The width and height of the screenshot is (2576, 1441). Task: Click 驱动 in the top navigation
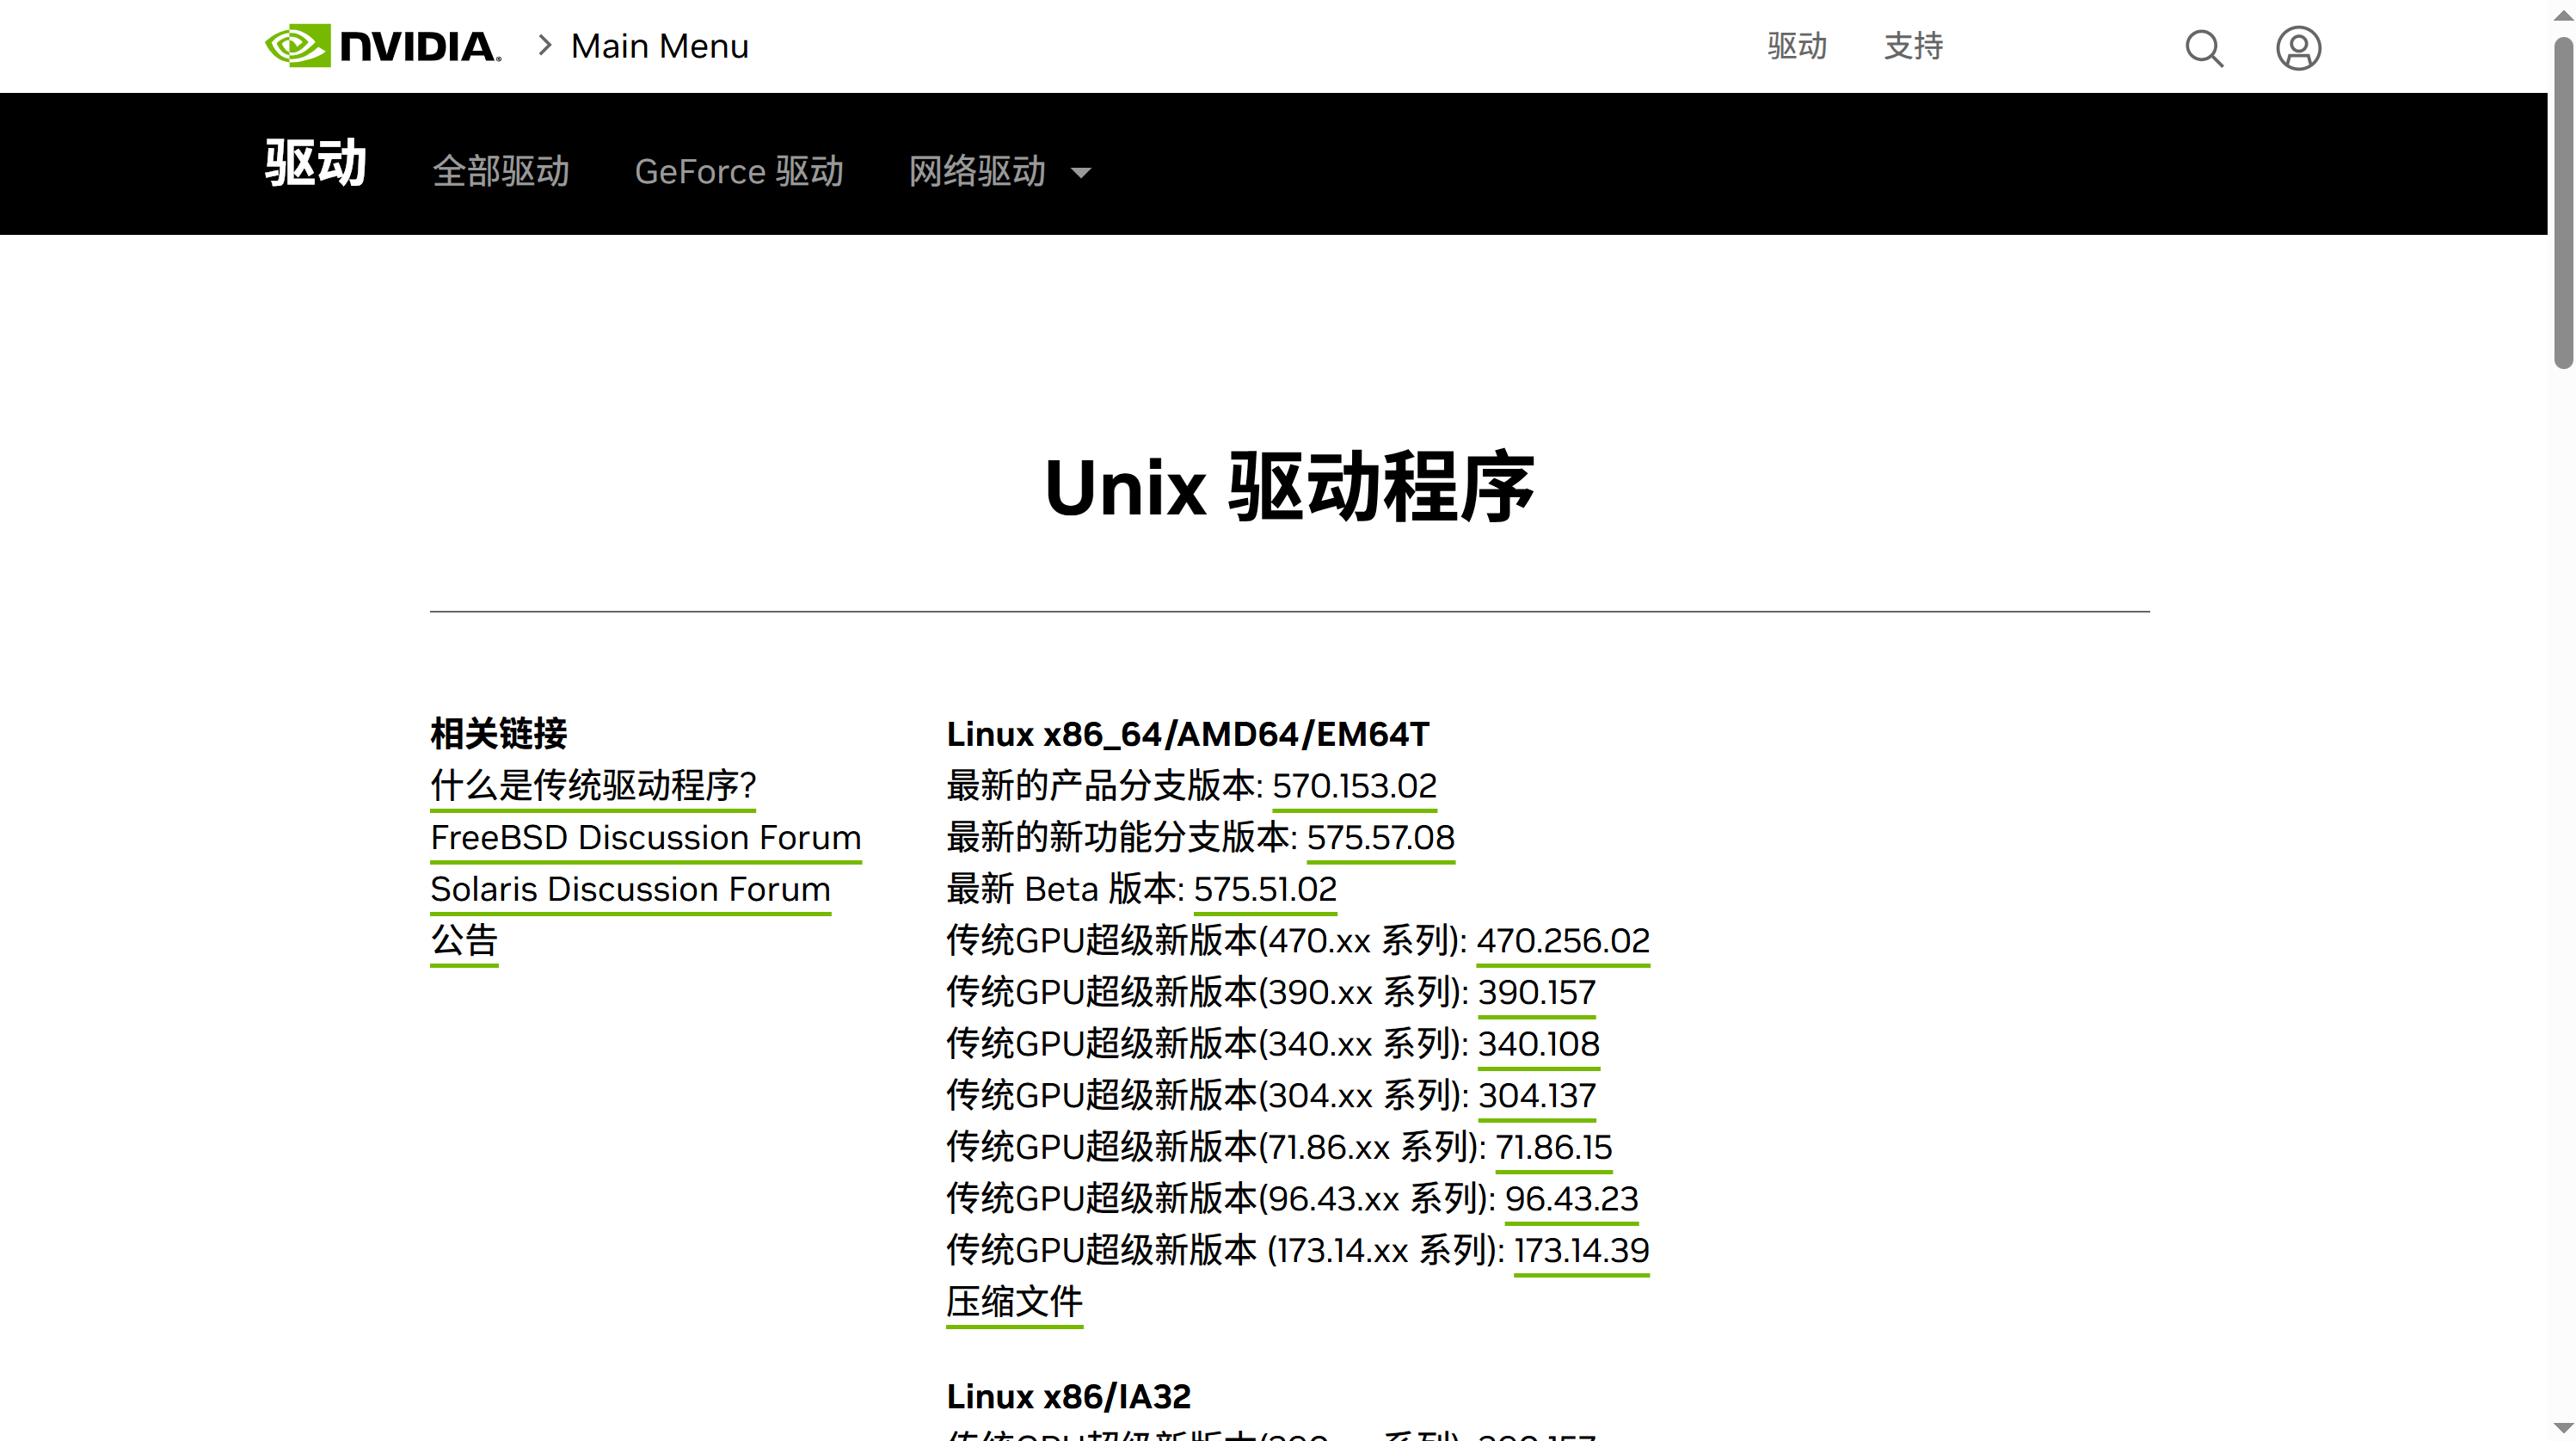coord(1797,46)
